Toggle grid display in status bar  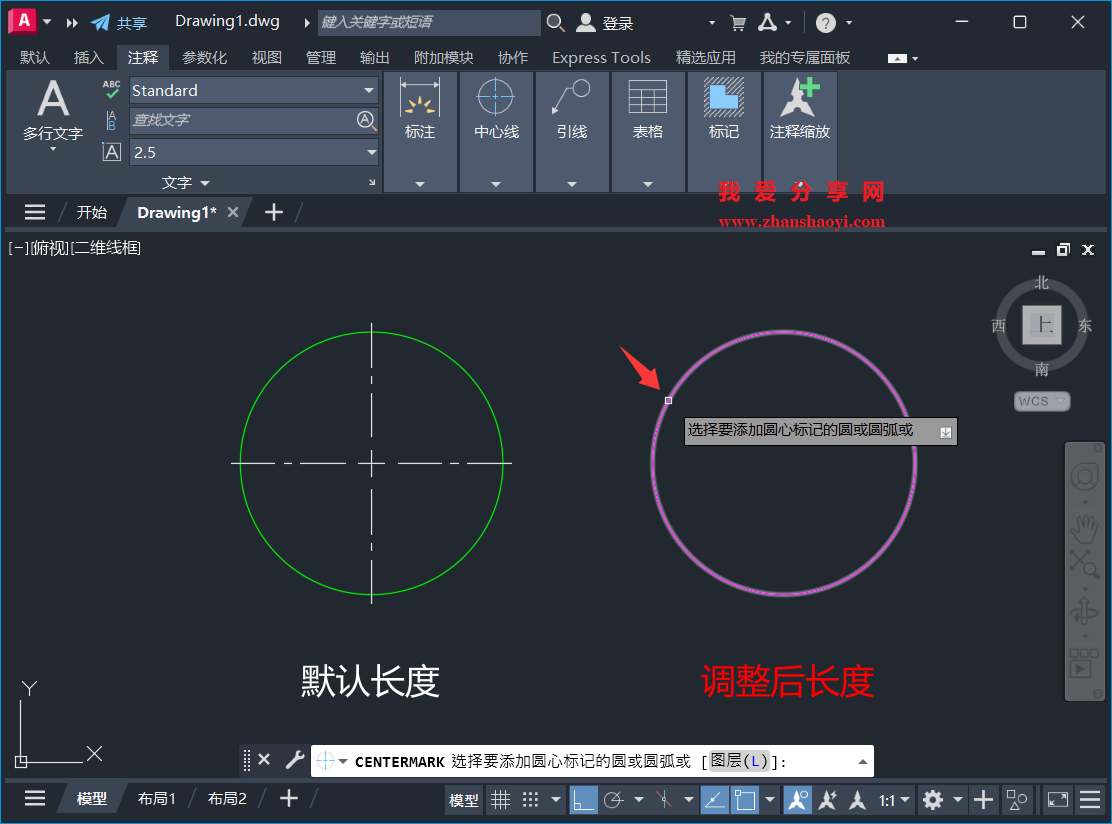click(500, 799)
